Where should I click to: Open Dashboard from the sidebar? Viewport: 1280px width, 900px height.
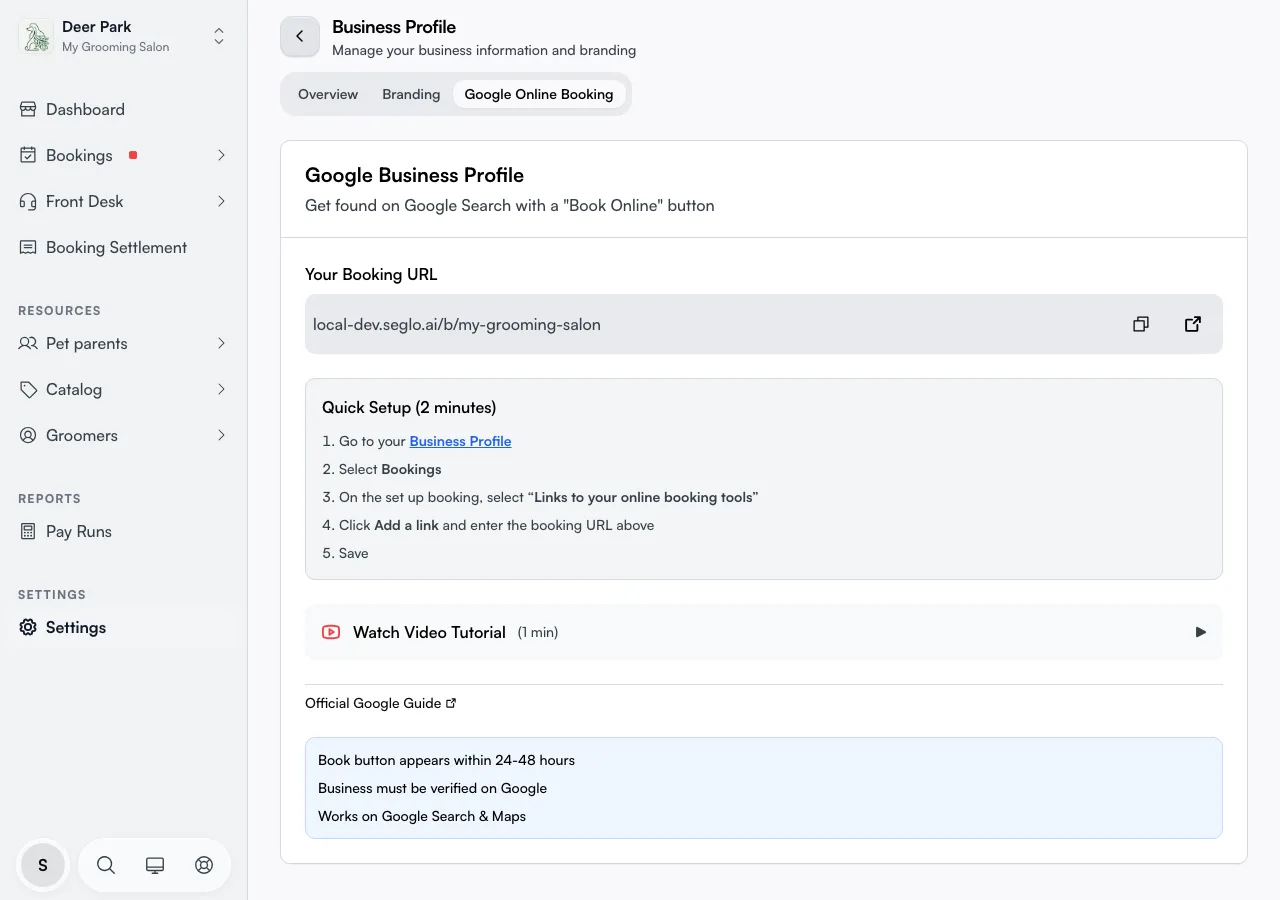click(x=123, y=109)
